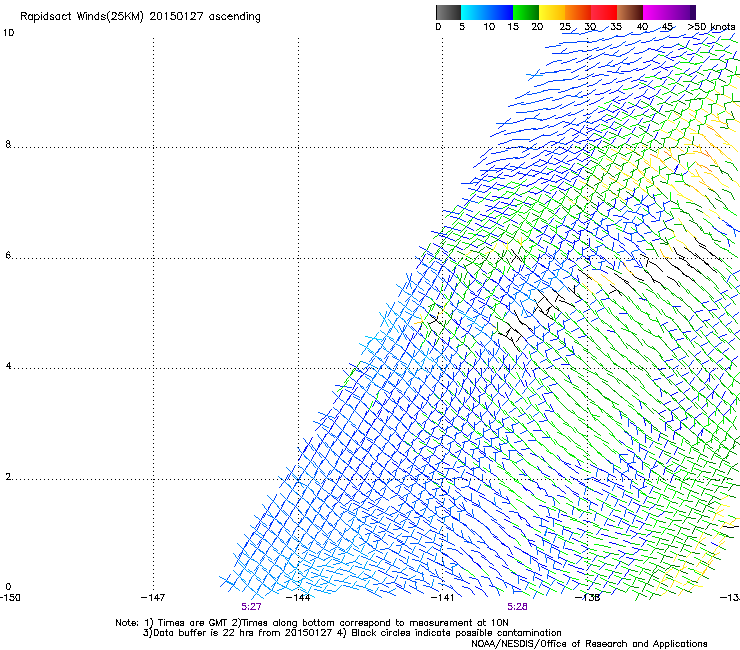Click the '>50 knots' legend label
Image resolution: width=740 pixels, height=650 pixels.
pos(711,27)
